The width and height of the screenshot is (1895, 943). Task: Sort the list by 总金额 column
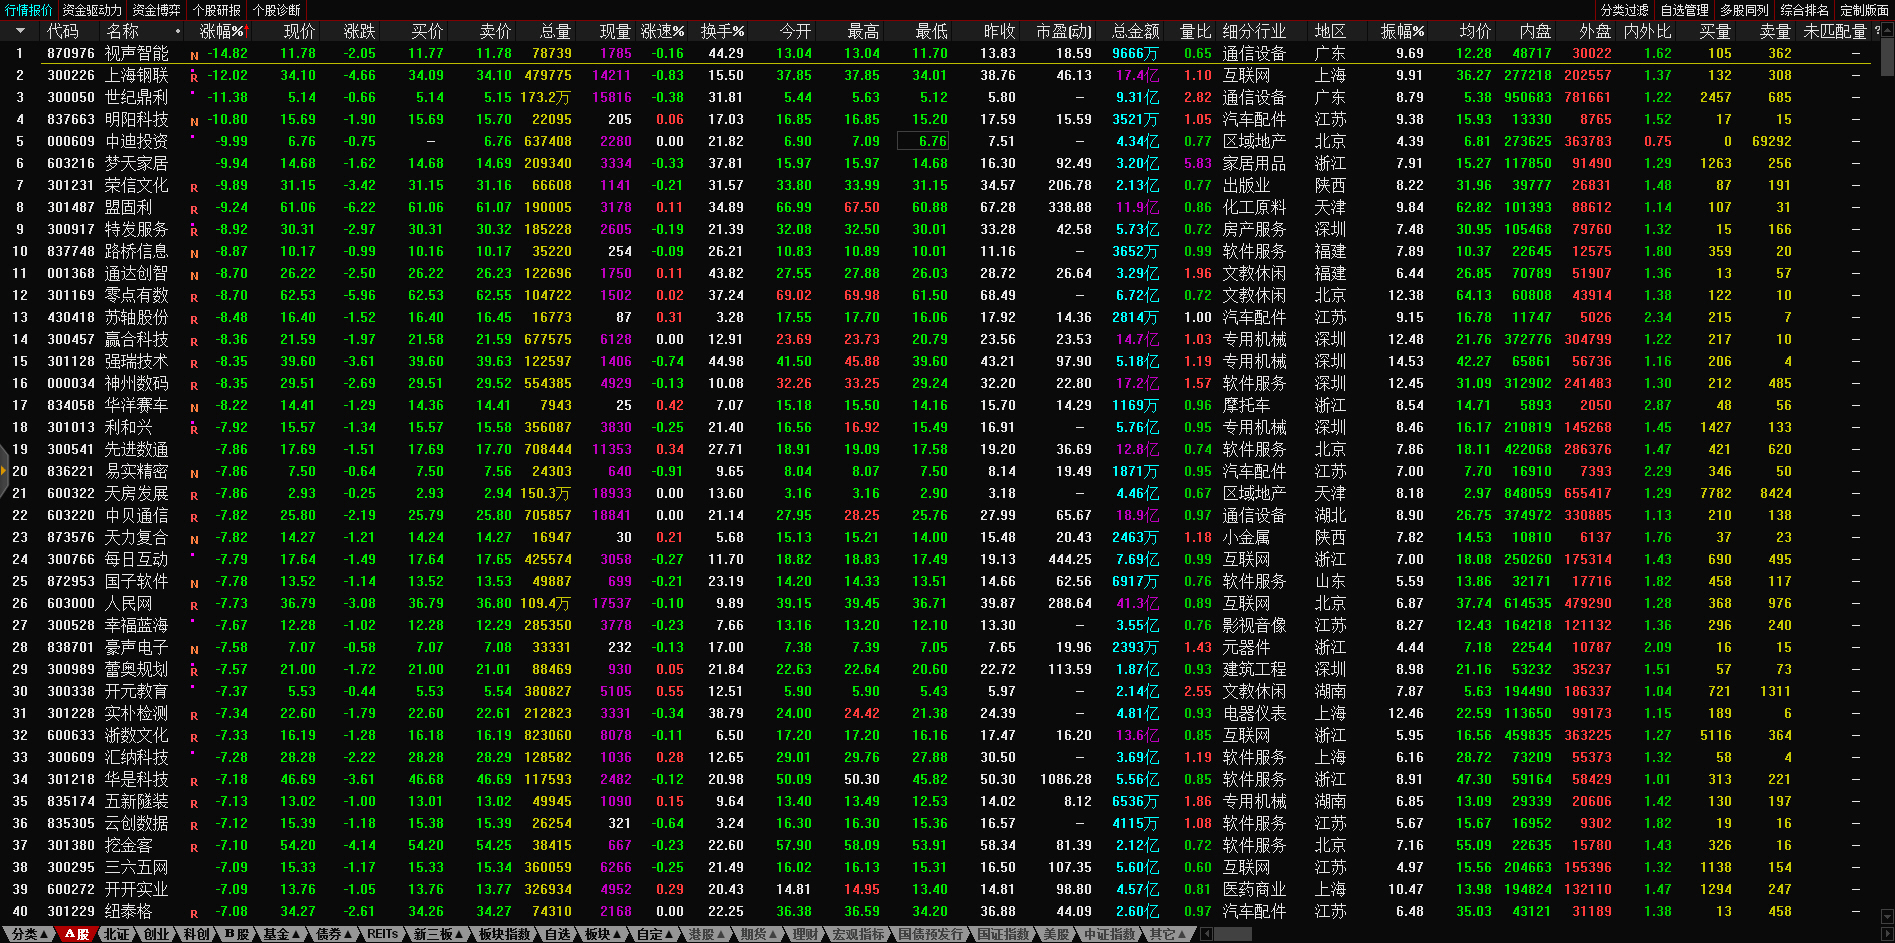1135,32
